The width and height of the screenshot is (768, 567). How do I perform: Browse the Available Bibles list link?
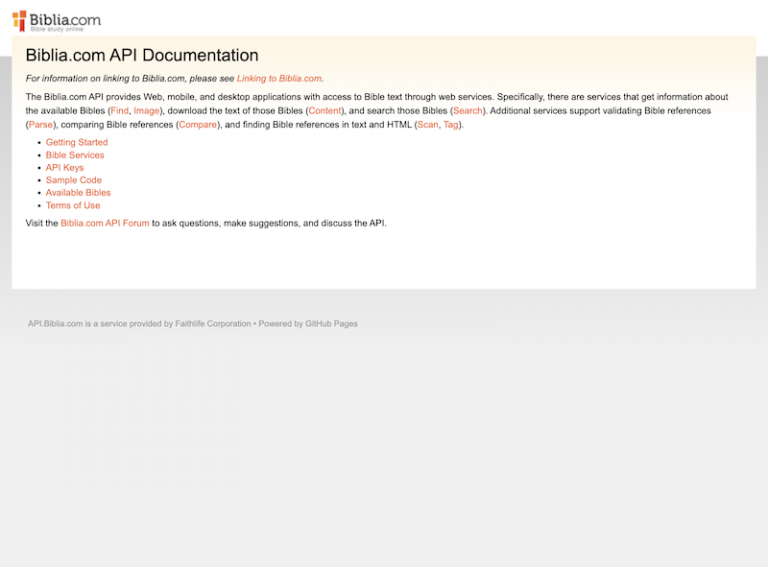[78, 193]
